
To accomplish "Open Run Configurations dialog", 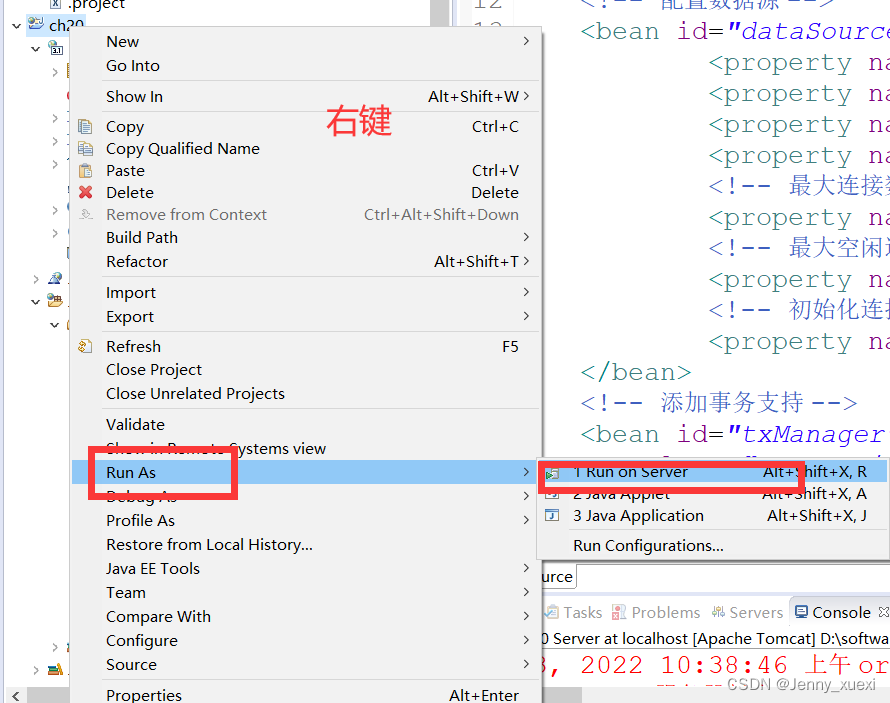I will 713,546.
